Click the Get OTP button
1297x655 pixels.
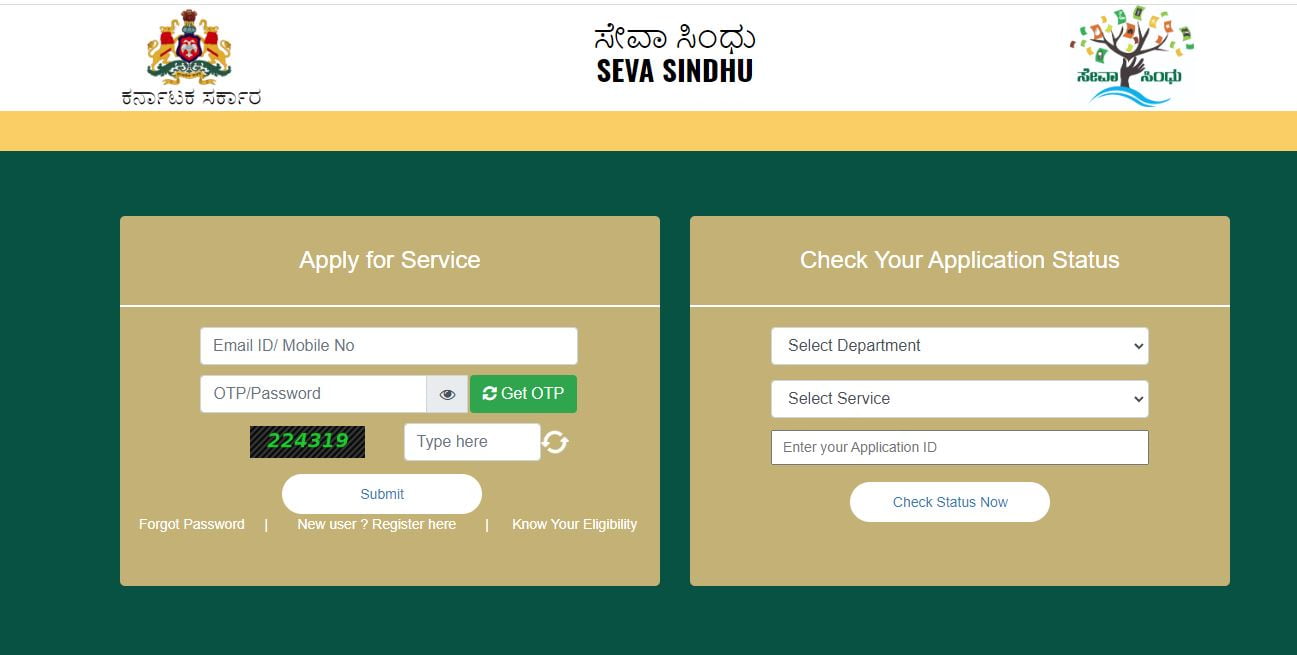tap(523, 394)
